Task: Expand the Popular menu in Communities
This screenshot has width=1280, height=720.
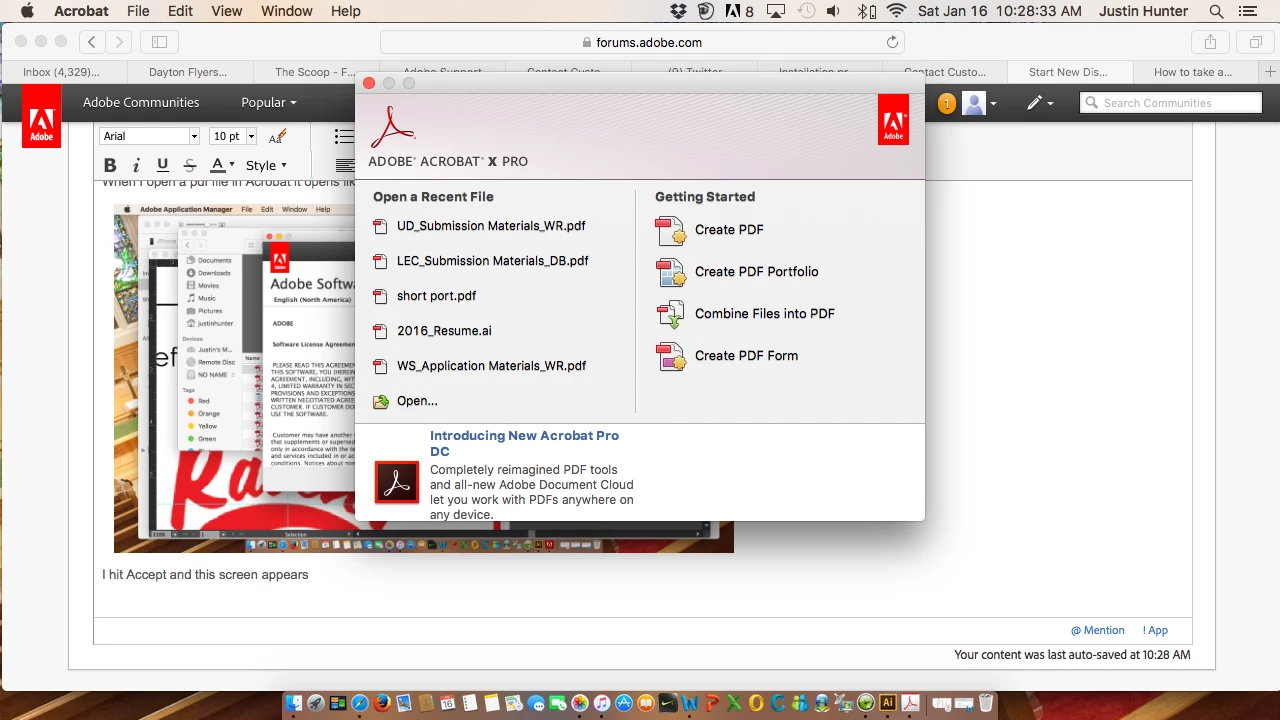Action: click(269, 102)
